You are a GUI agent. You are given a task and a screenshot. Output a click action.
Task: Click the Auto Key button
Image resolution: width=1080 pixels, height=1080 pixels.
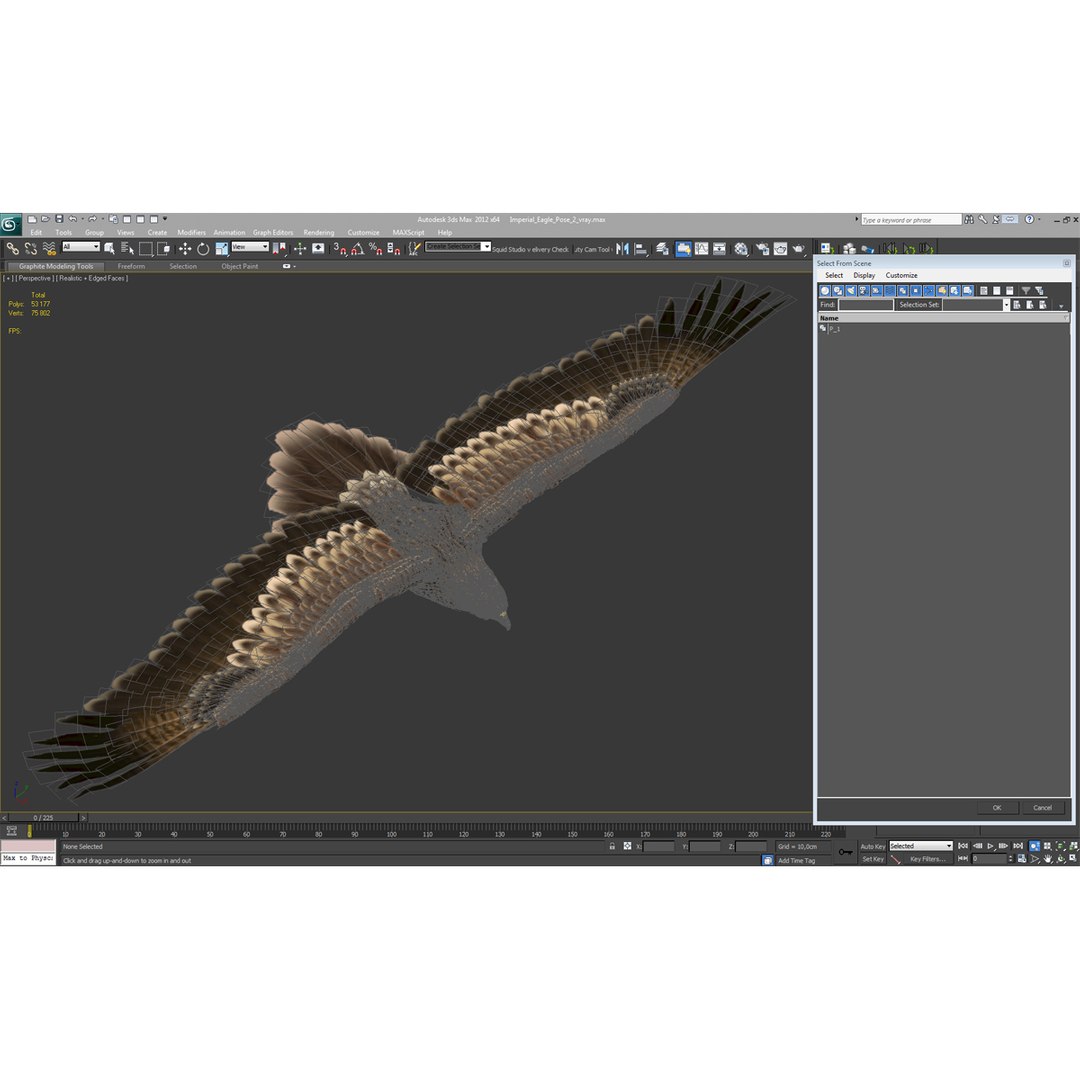pyautogui.click(x=872, y=846)
